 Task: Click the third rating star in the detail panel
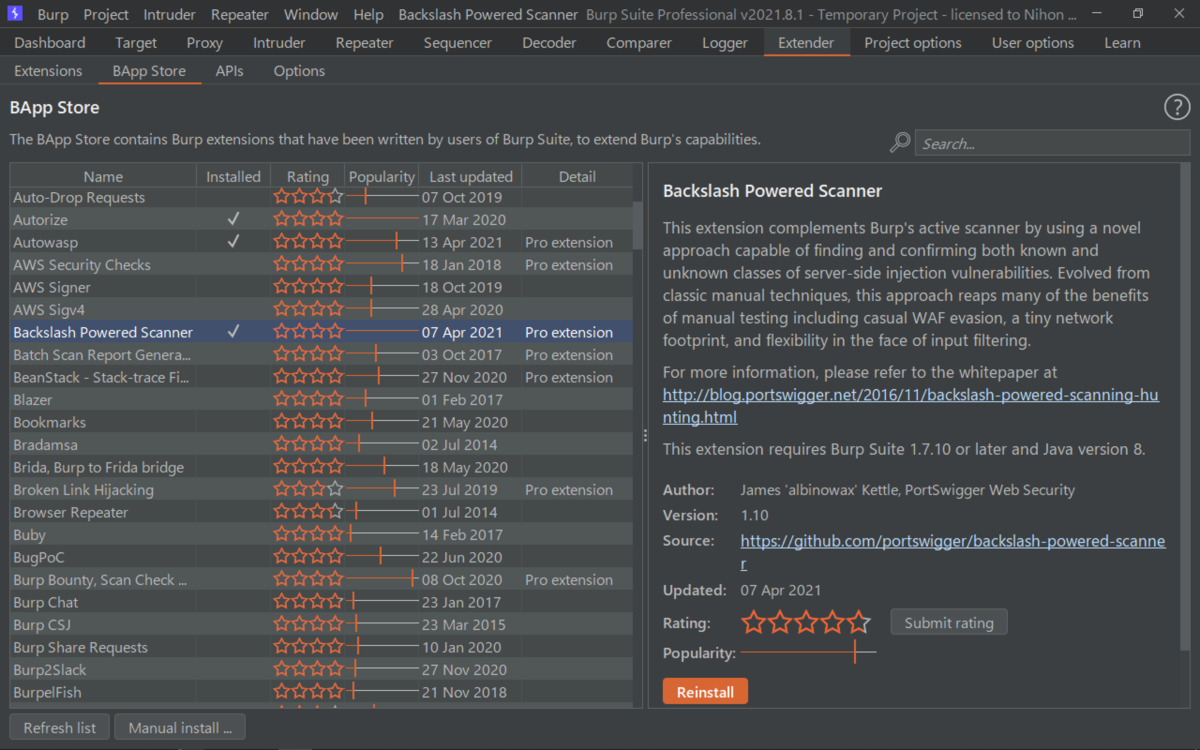click(x=806, y=623)
